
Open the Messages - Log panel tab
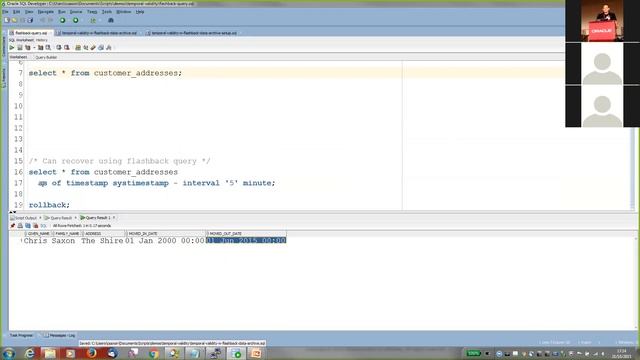coord(60,336)
